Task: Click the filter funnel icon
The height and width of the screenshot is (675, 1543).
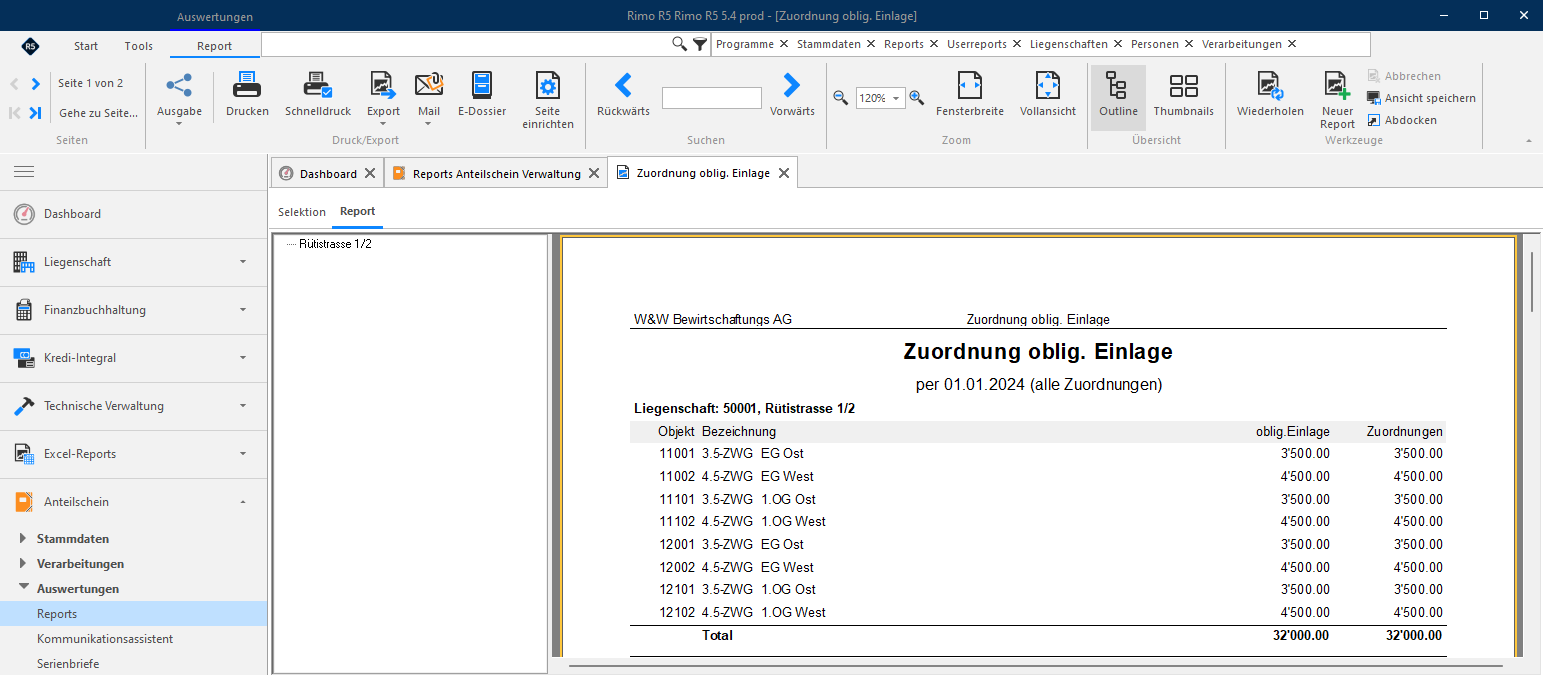Action: coord(700,44)
